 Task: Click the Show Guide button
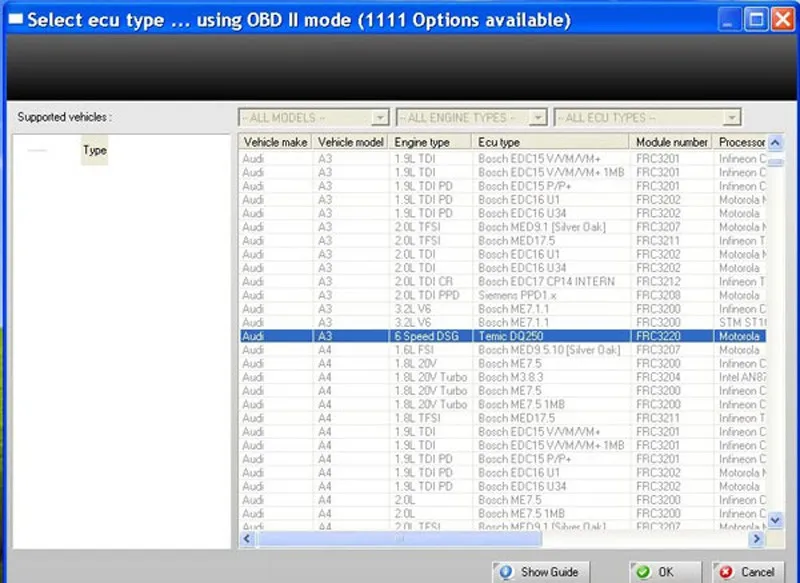pyautogui.click(x=541, y=572)
